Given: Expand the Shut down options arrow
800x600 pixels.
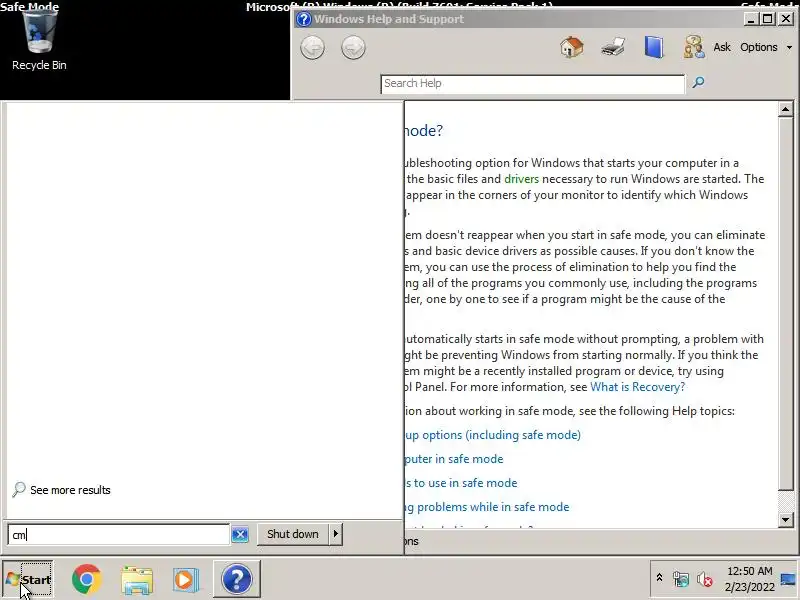Looking at the screenshot, I should [x=336, y=534].
